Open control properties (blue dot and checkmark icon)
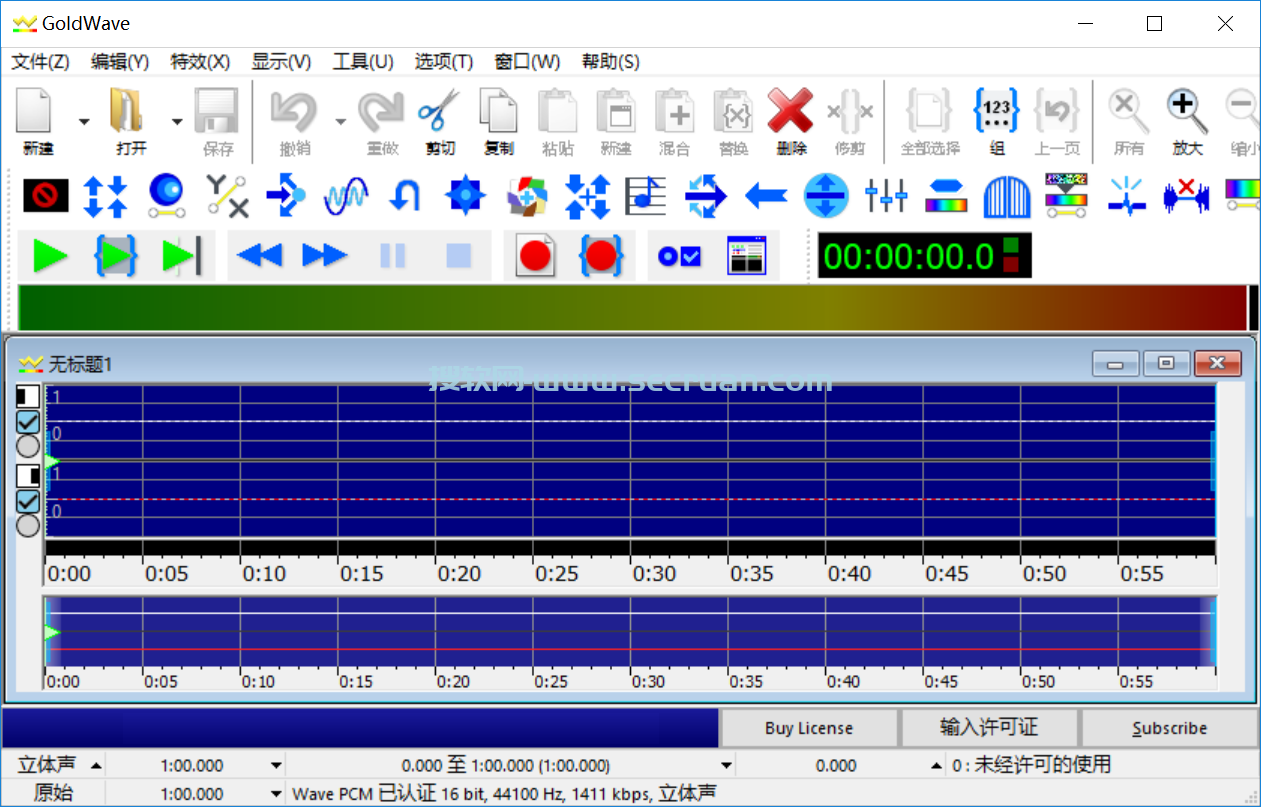 (680, 256)
